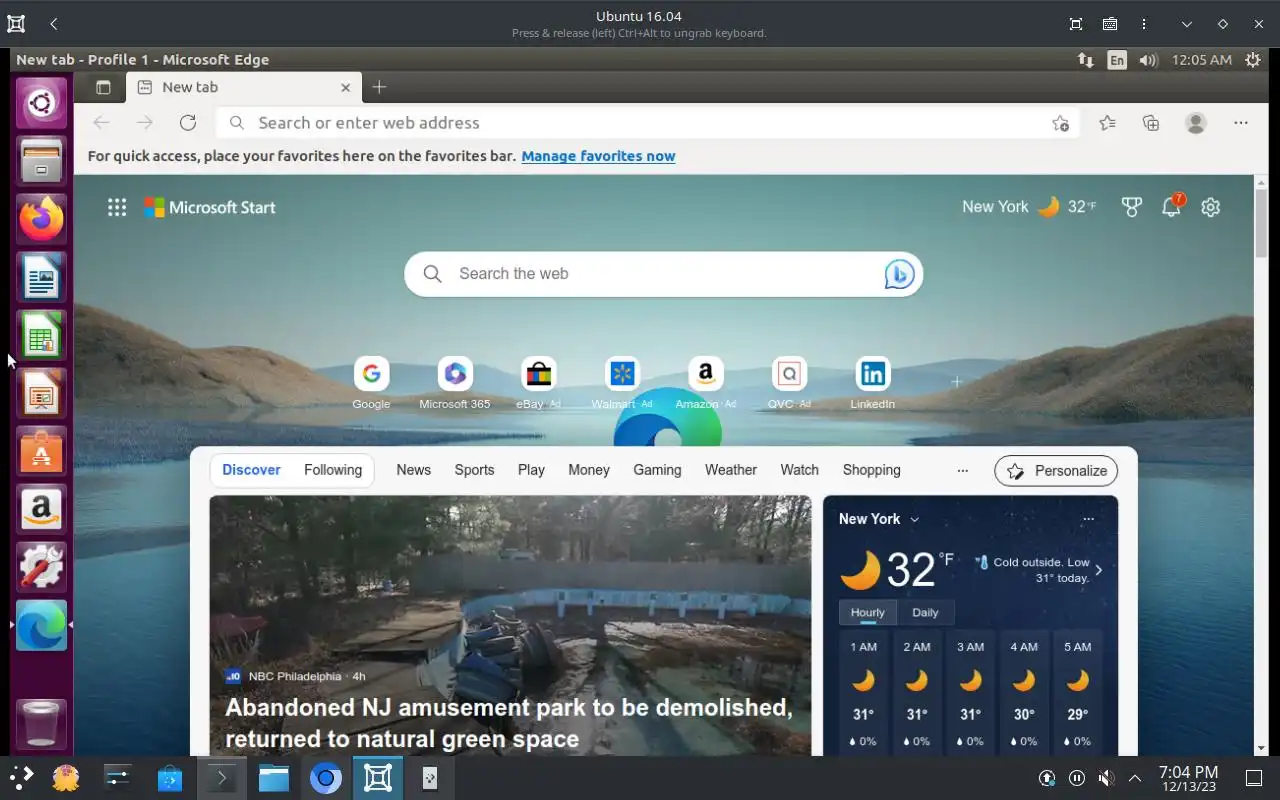Open the Edge tab actions menu
Image resolution: width=1280 pixels, height=800 pixels.
[x=103, y=87]
